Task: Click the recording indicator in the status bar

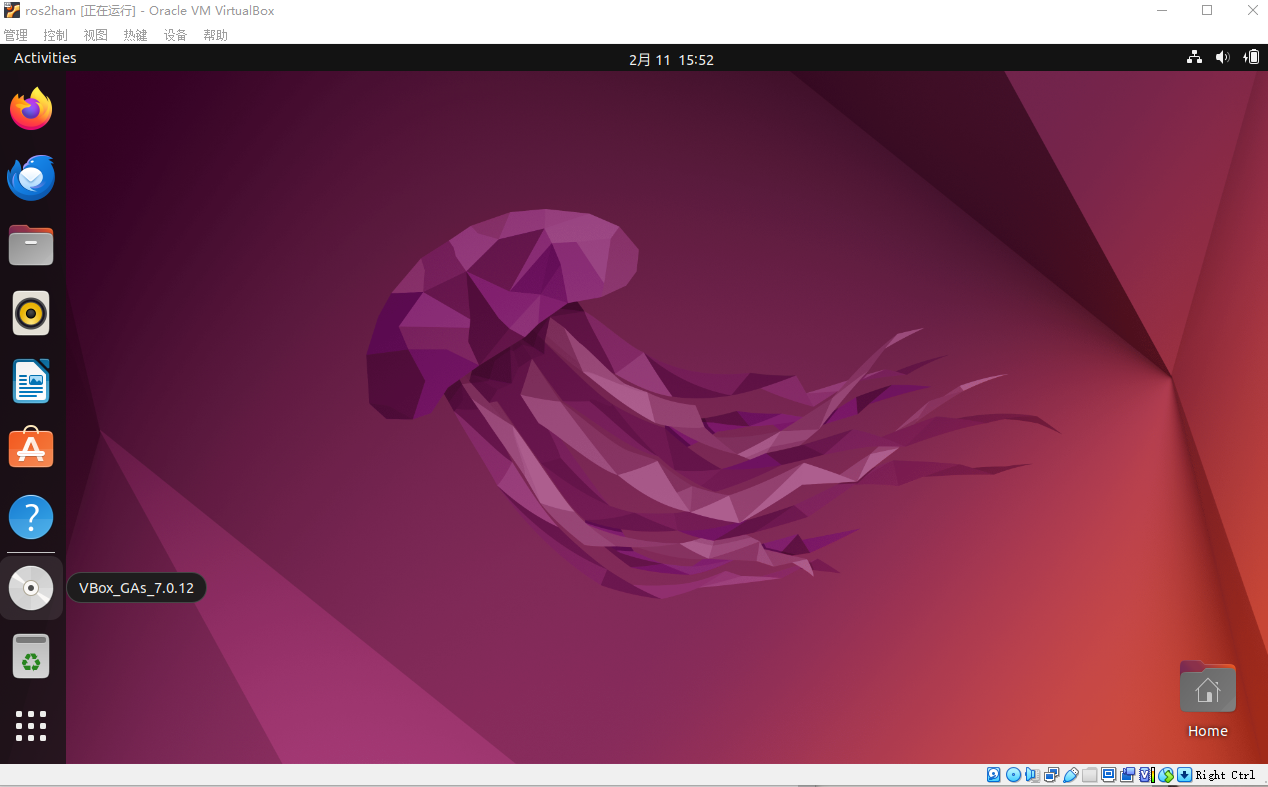Action: (x=1128, y=775)
